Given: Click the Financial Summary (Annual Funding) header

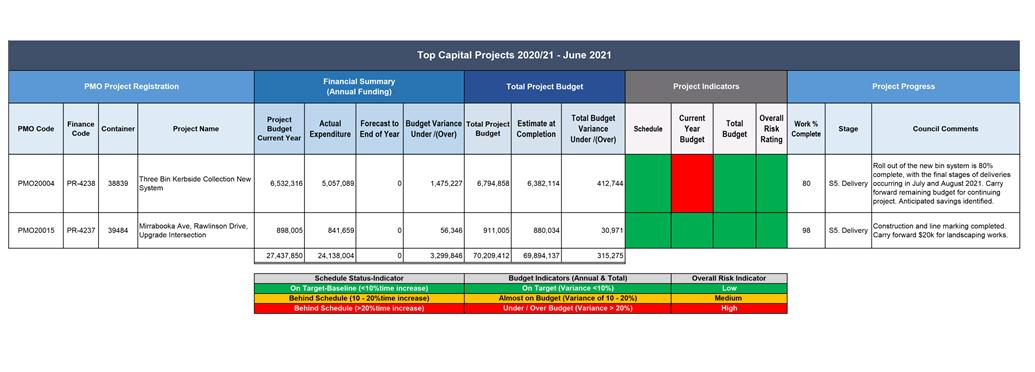Looking at the screenshot, I should [359, 86].
